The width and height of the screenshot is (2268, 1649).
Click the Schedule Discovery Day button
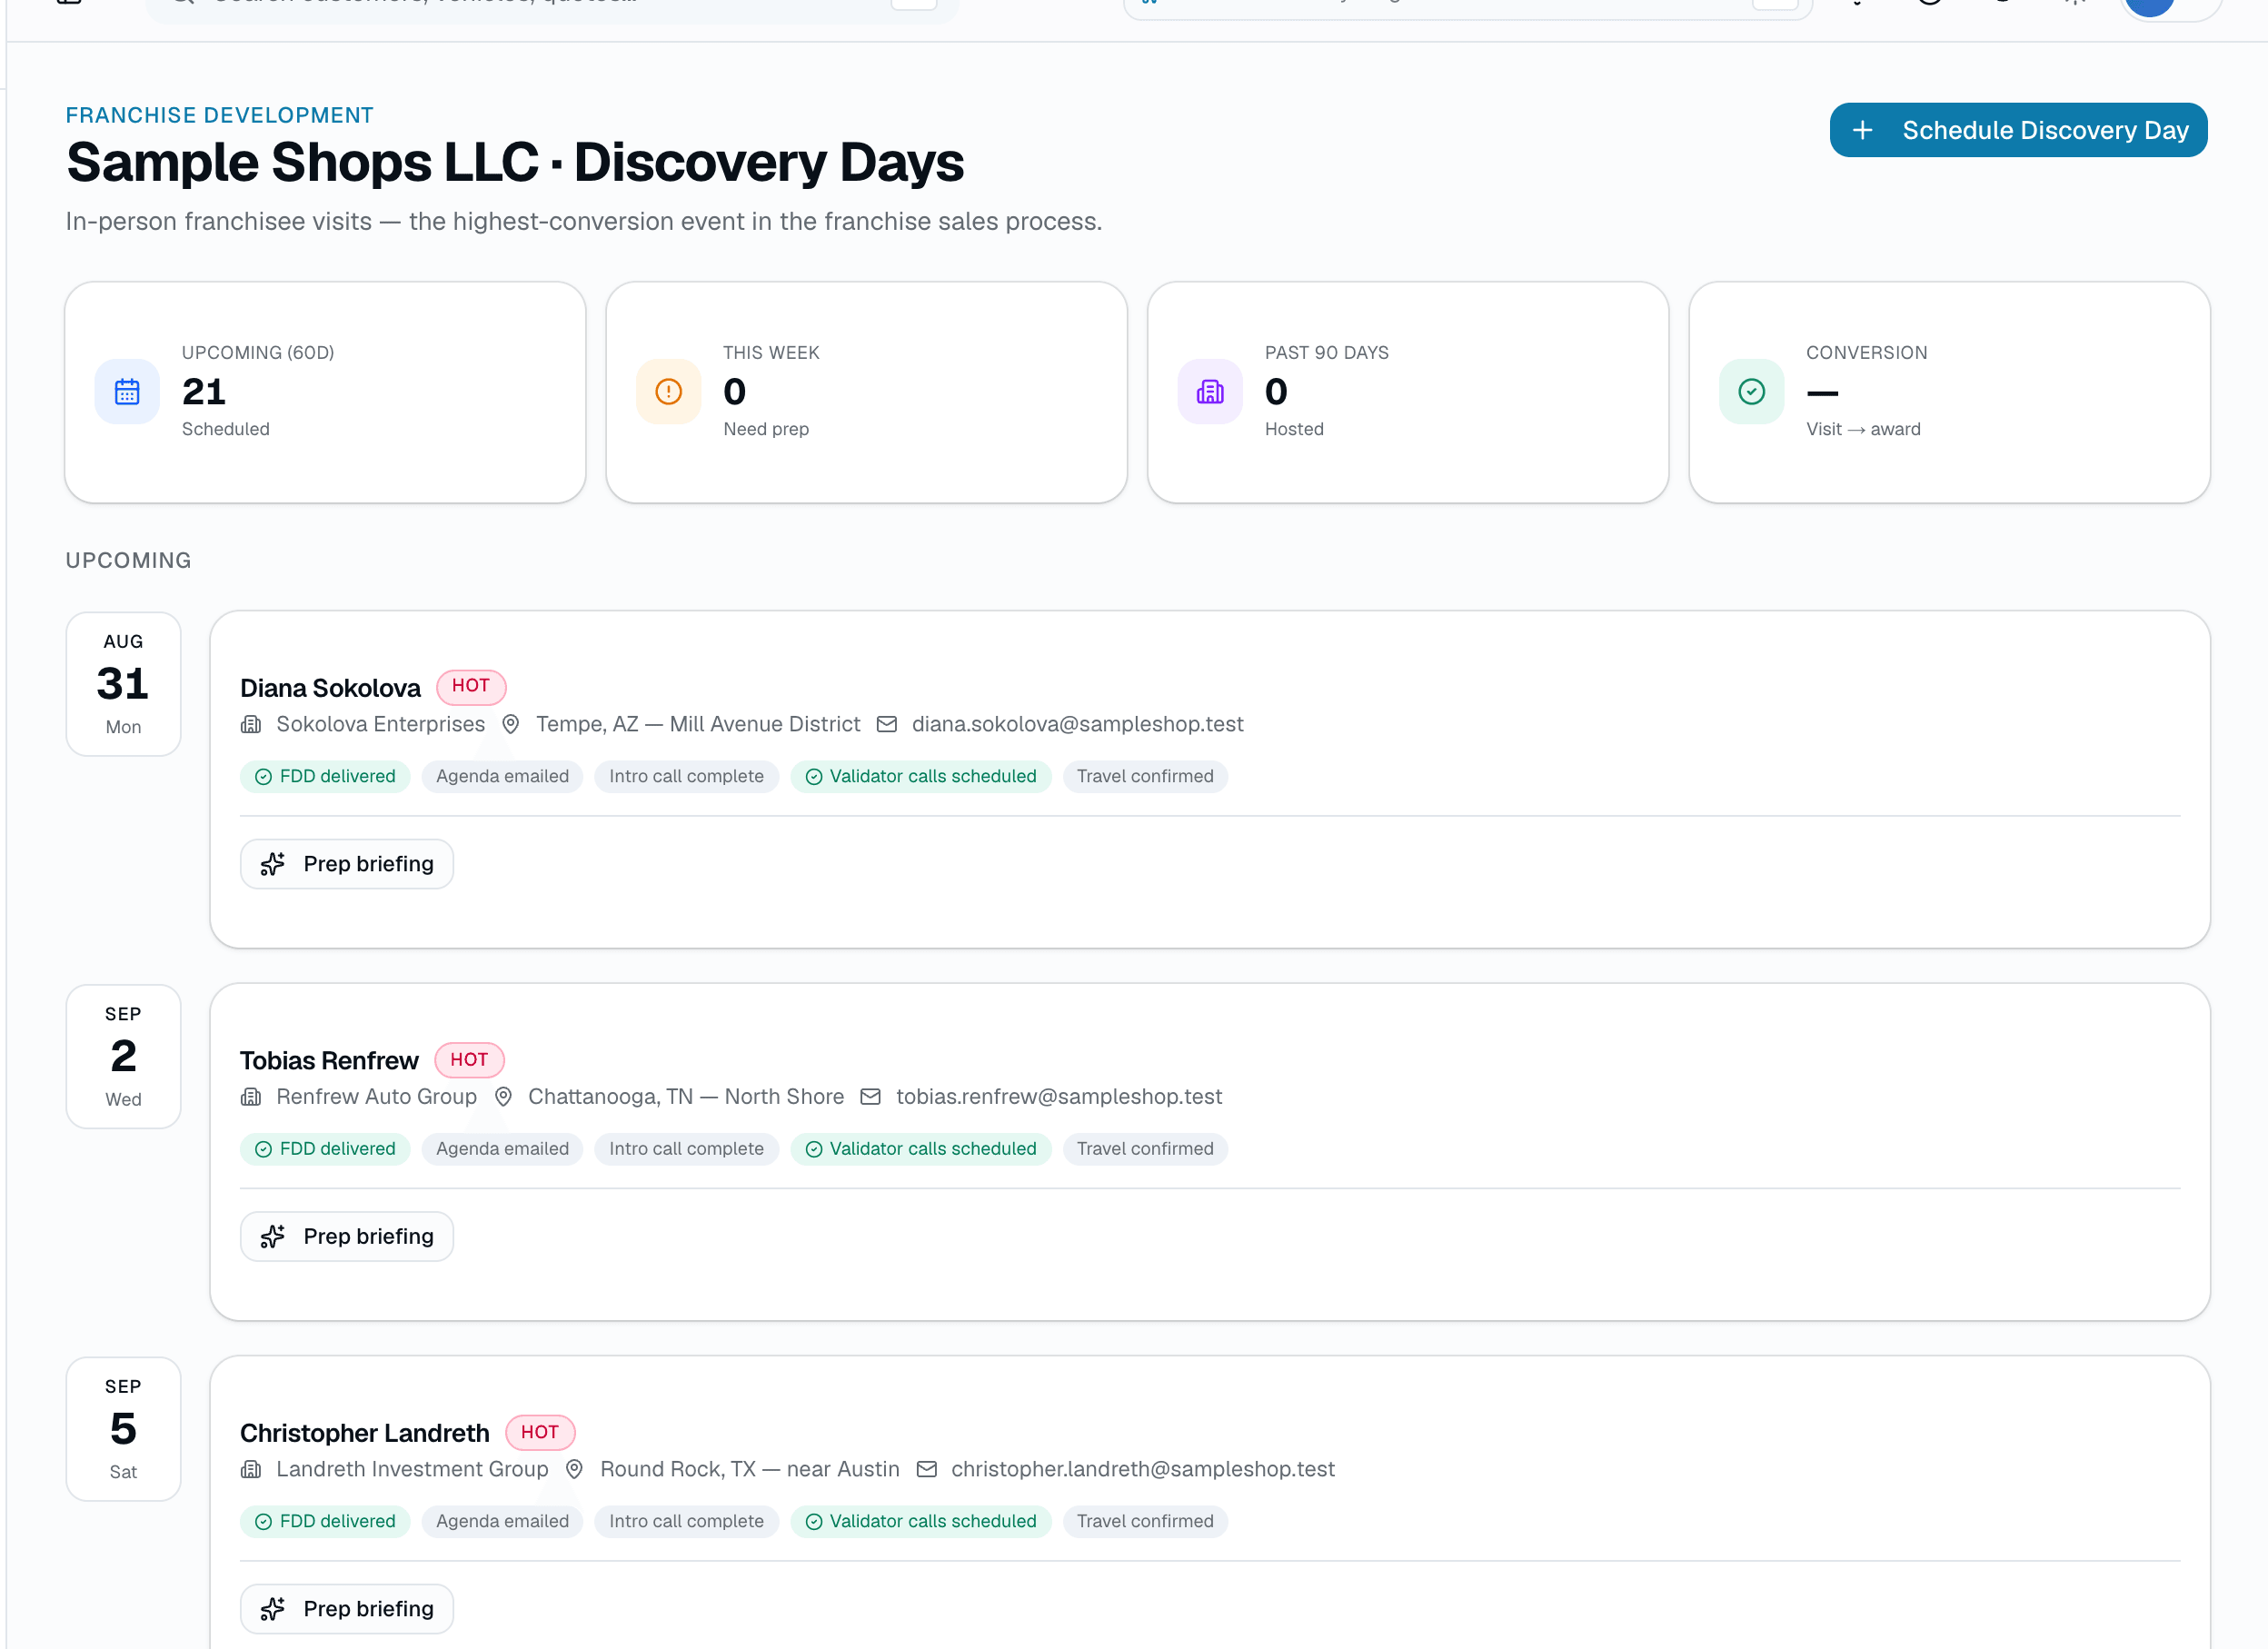click(2018, 130)
